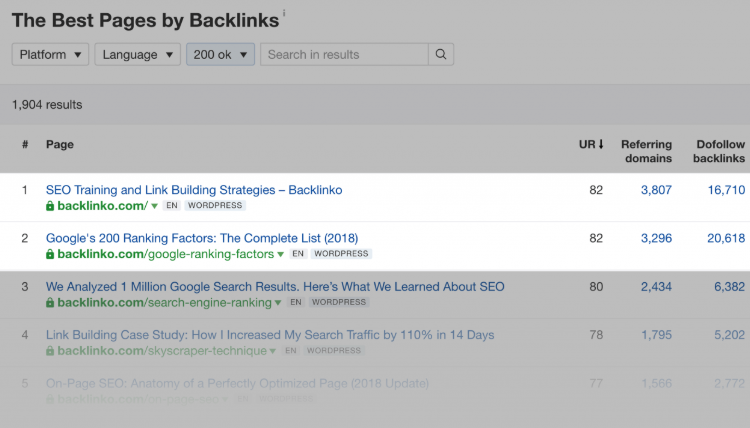Click lock icon beside google-ranking-factors URL
The width and height of the screenshot is (750, 428).
click(50, 254)
